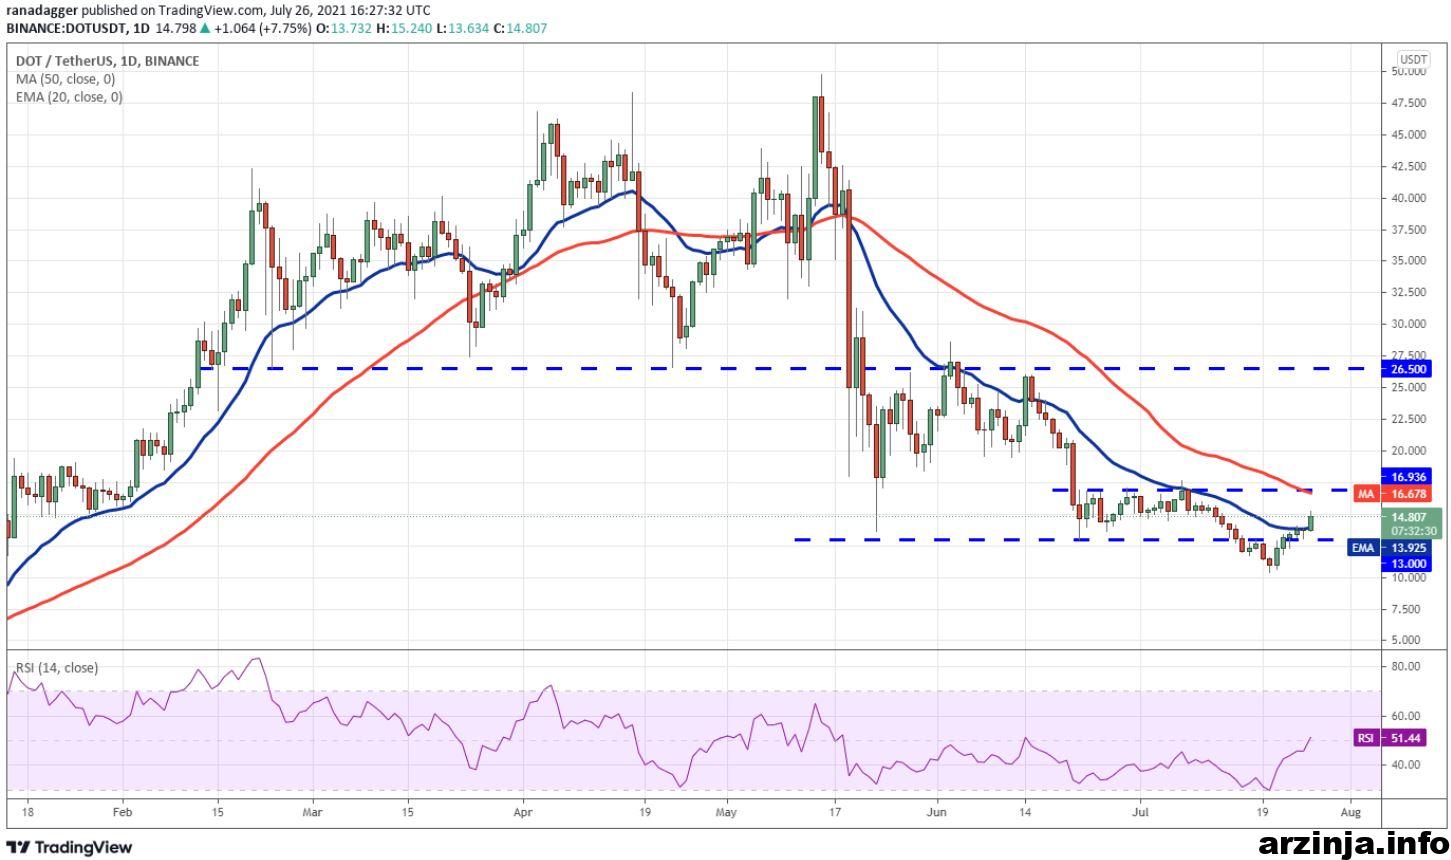
Task: Click the Mar label on time axis
Action: point(312,812)
